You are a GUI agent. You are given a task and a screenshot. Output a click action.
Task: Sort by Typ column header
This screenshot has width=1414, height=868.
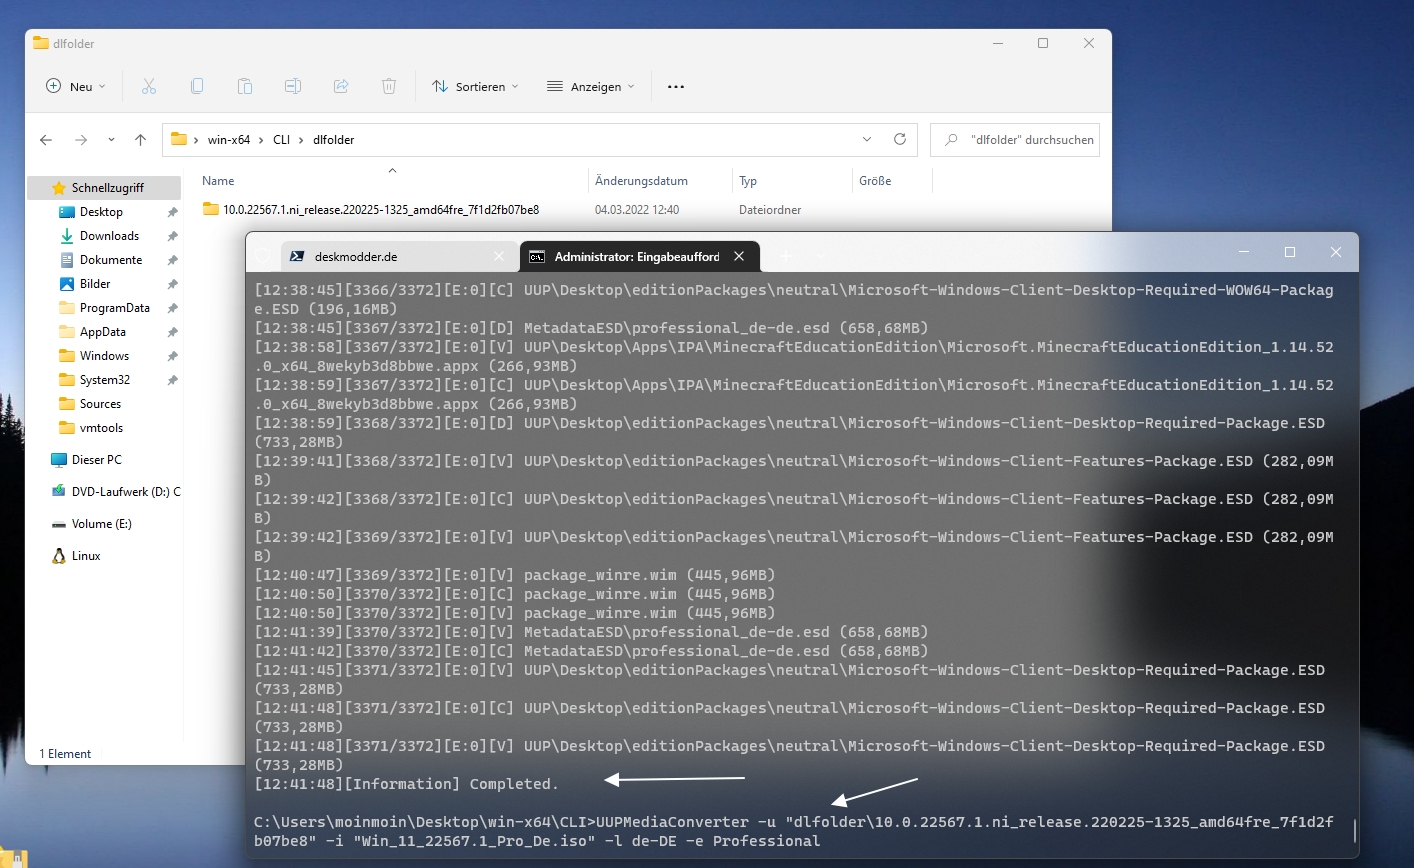(x=748, y=181)
